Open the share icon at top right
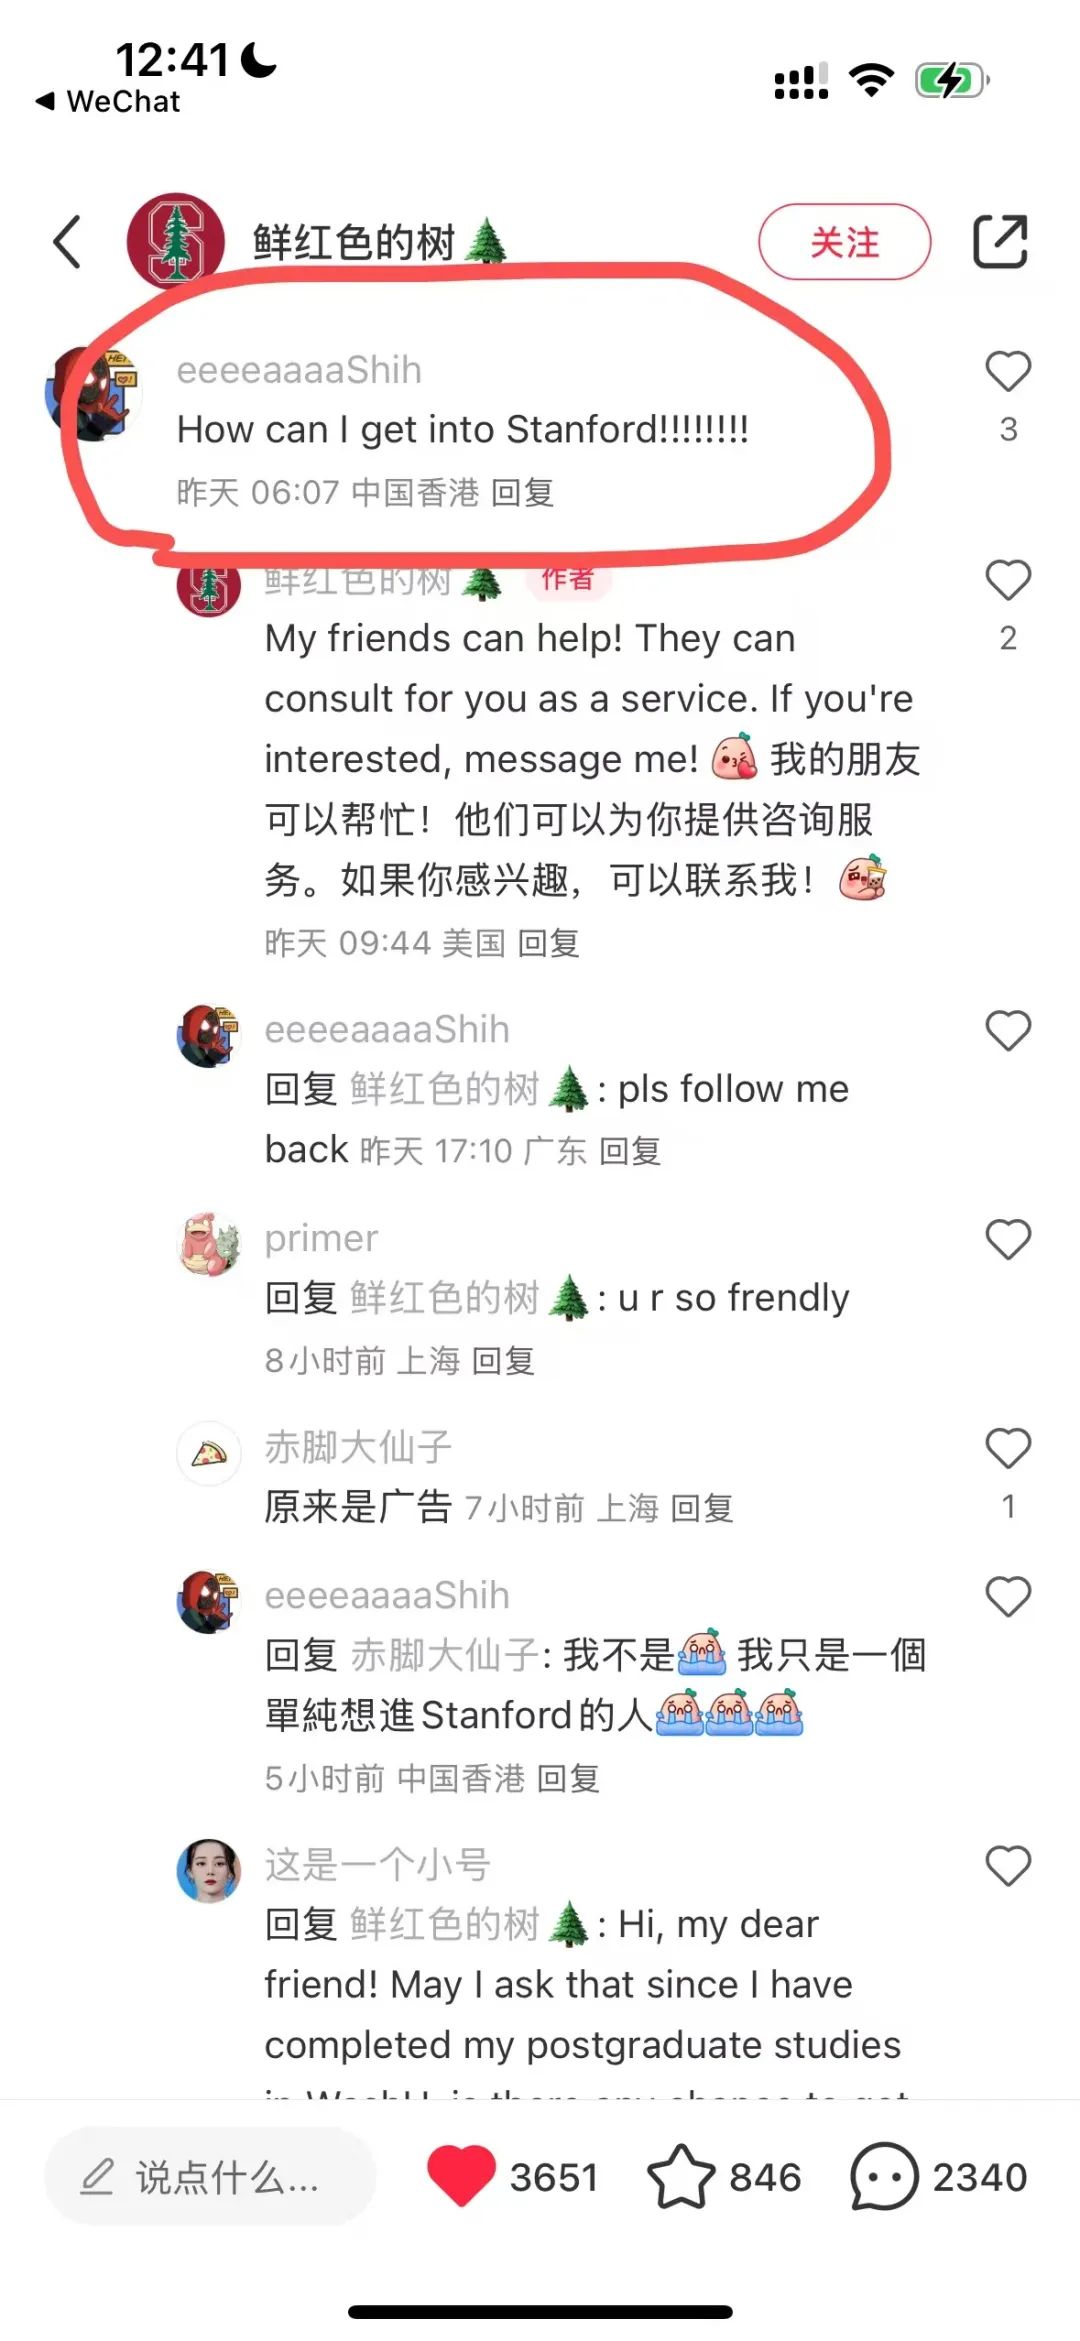Viewport: 1080px width, 2341px height. tap(1001, 241)
